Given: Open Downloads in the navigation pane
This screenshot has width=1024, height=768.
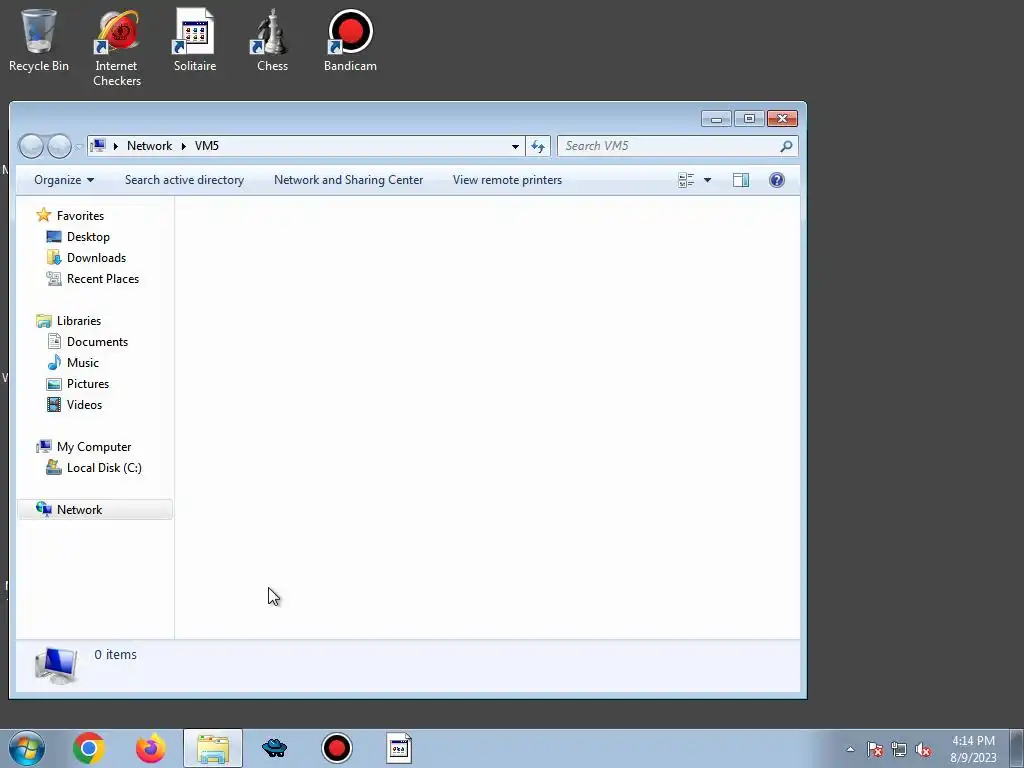Looking at the screenshot, I should click(x=96, y=257).
